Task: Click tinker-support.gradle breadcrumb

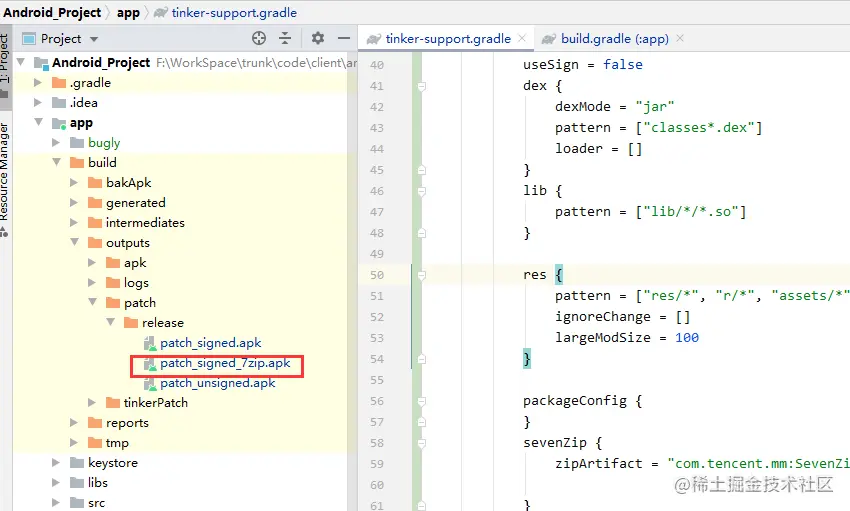Action: tap(234, 12)
